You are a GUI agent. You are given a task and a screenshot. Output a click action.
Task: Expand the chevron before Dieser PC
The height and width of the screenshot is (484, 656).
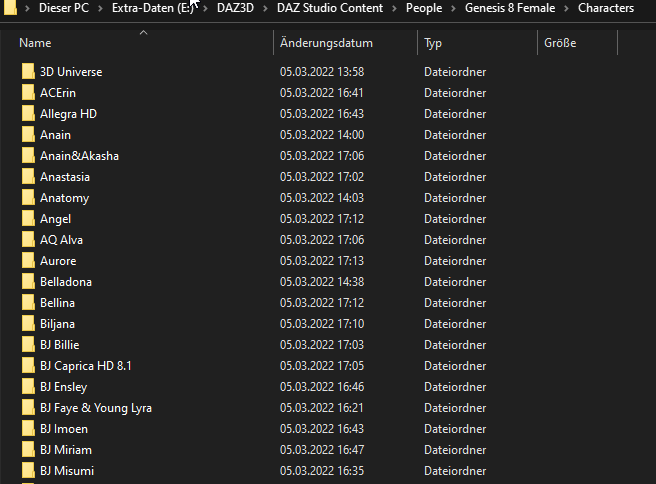(x=27, y=8)
